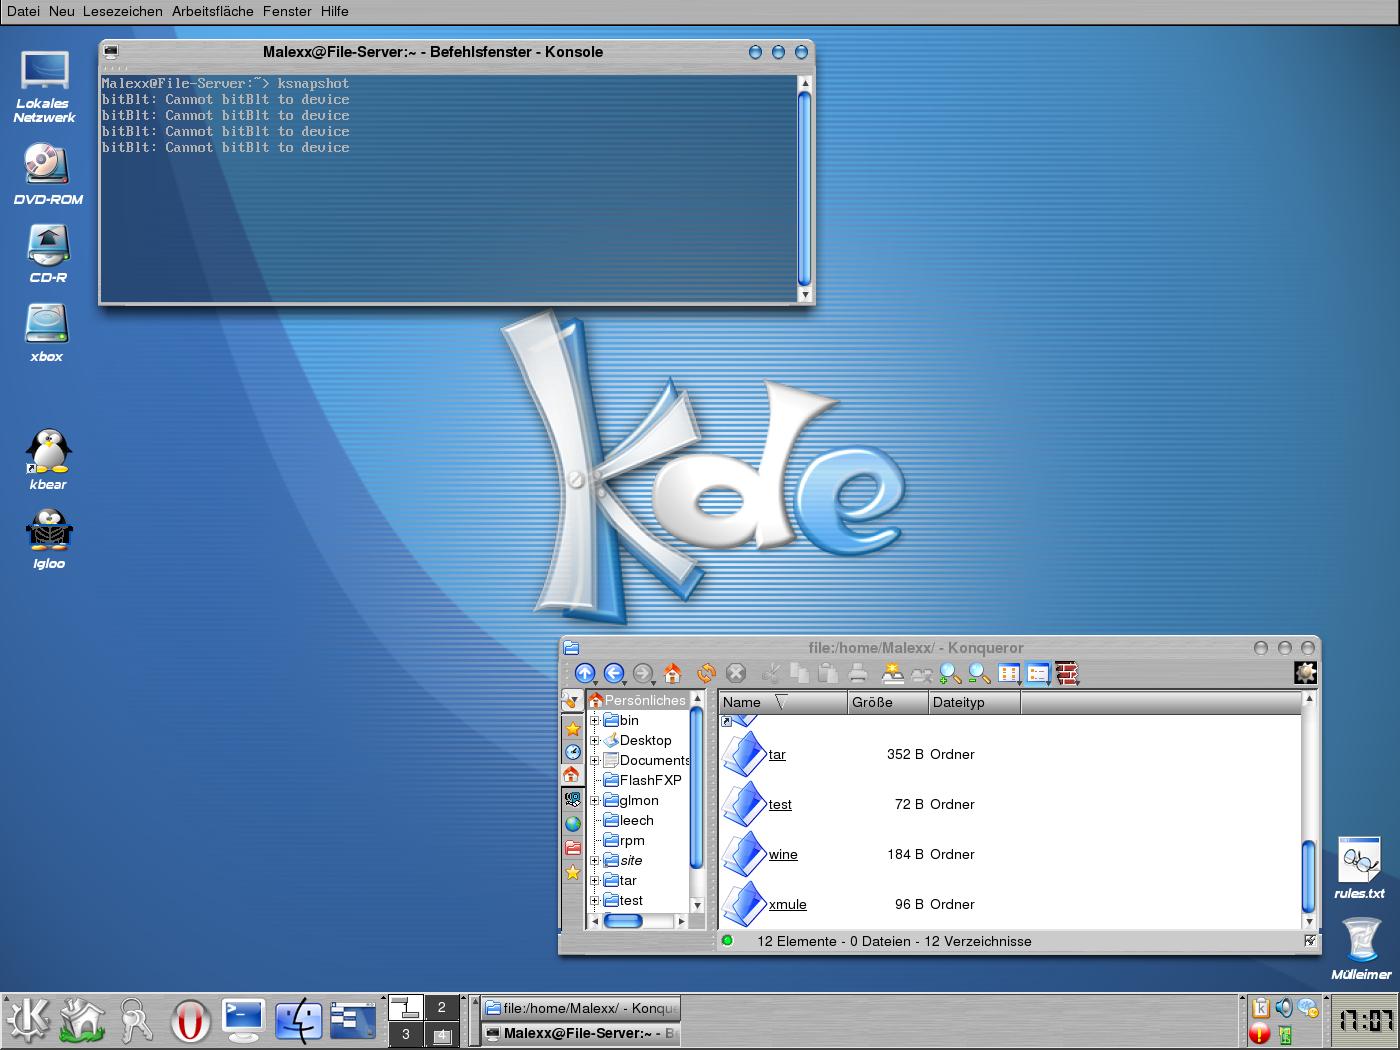The image size is (1400, 1050).
Task: Switch to virtual desktop 3 in pager
Action: [405, 1034]
